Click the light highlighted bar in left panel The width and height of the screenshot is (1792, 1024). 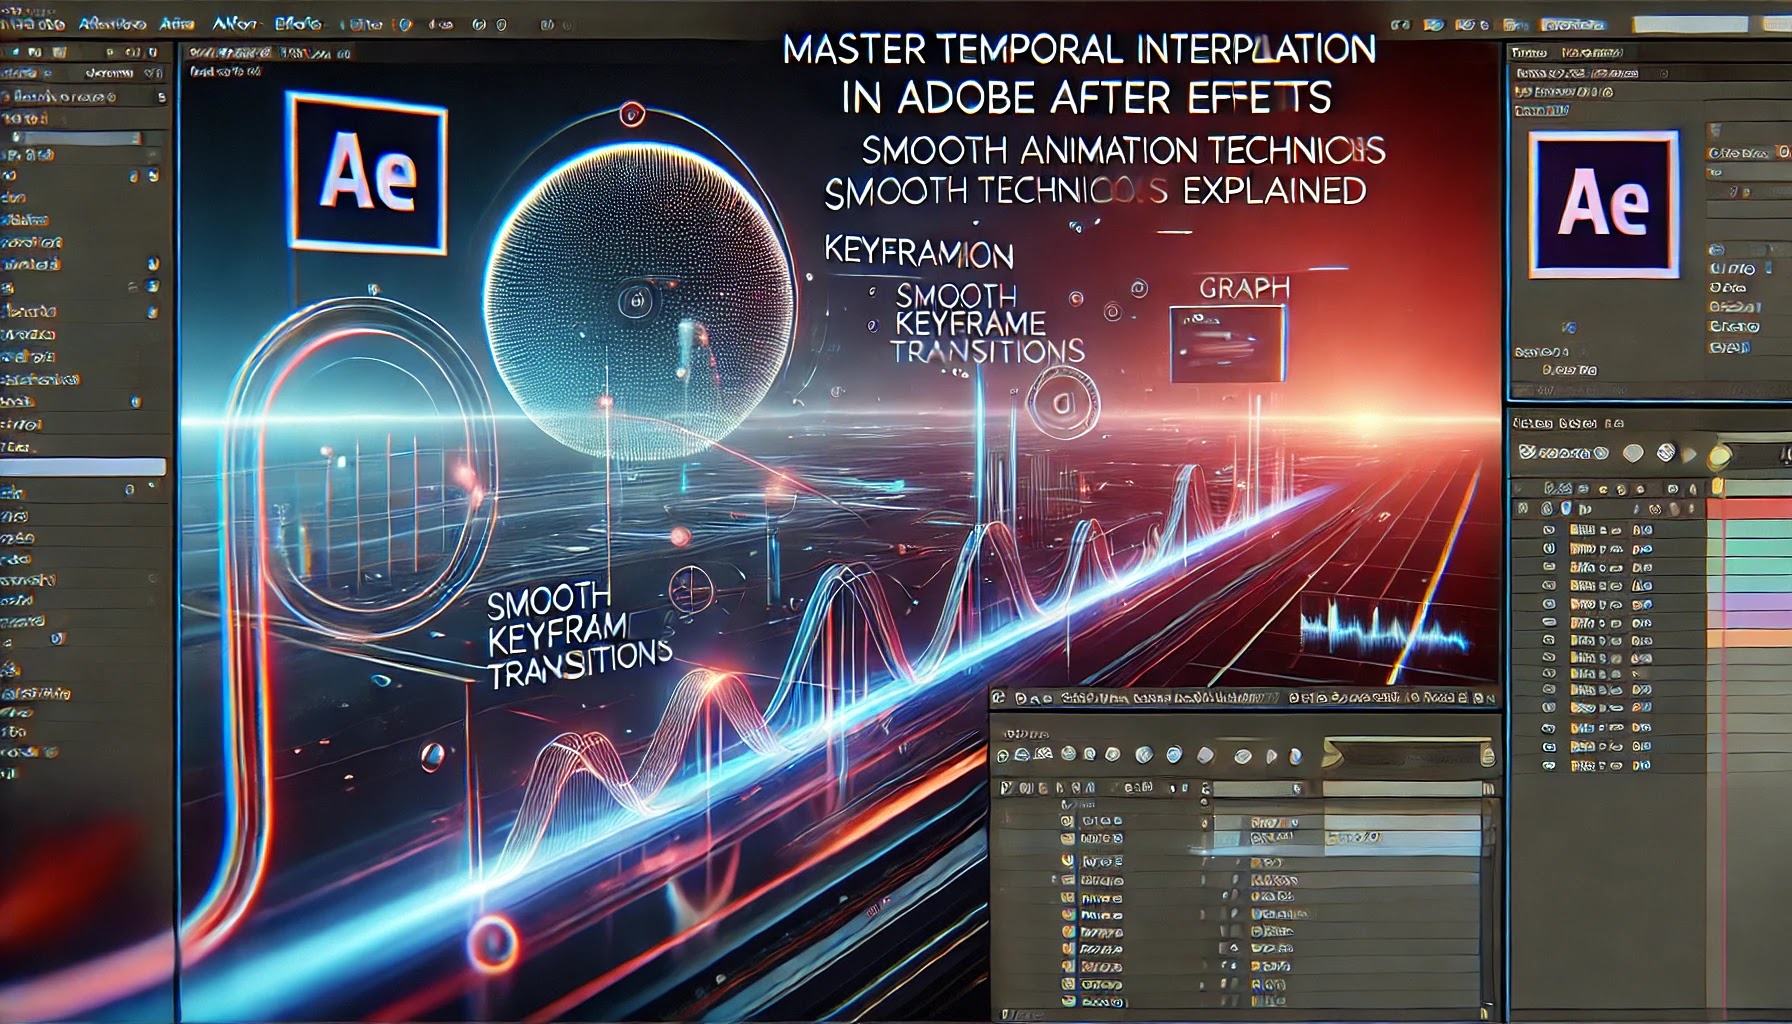83,467
